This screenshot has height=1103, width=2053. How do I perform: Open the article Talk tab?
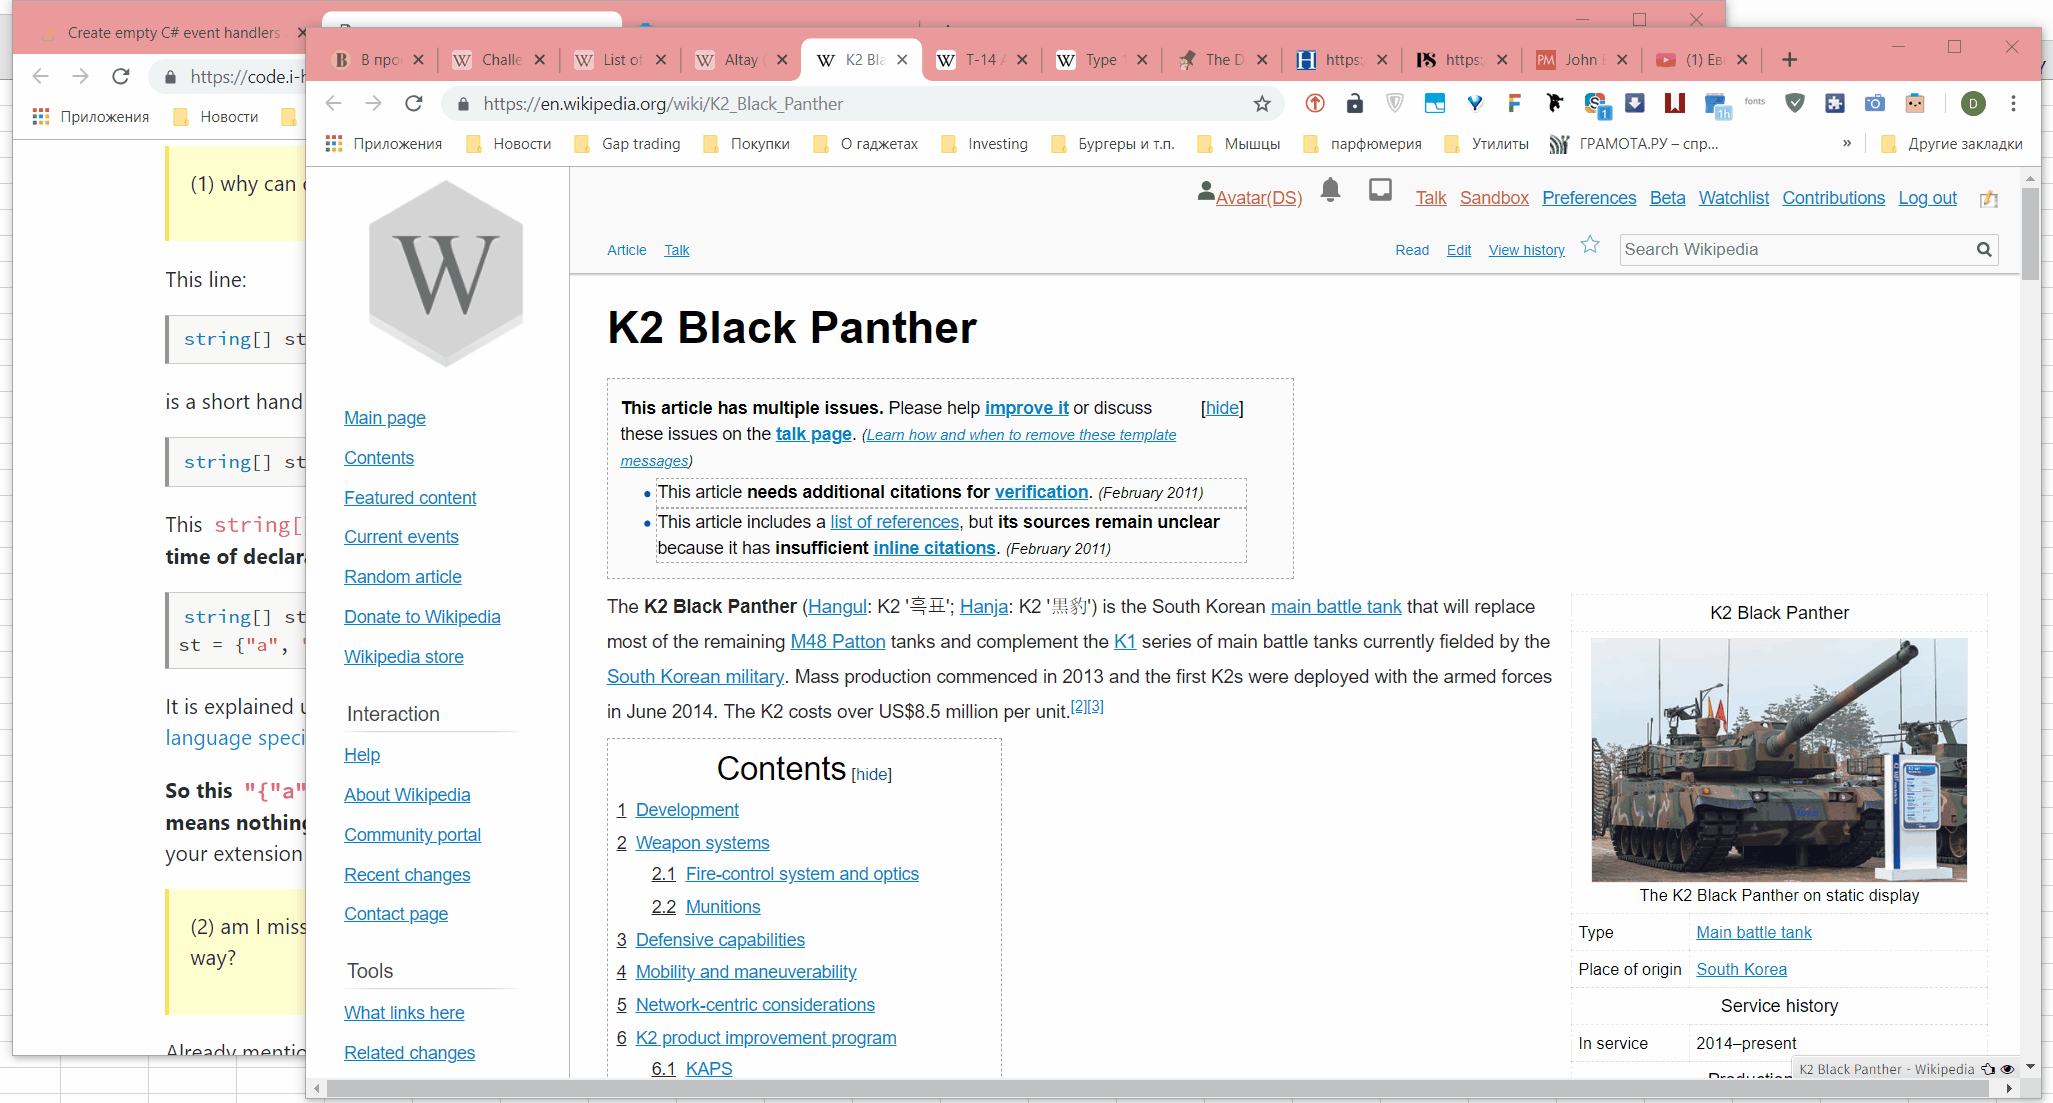click(x=677, y=250)
